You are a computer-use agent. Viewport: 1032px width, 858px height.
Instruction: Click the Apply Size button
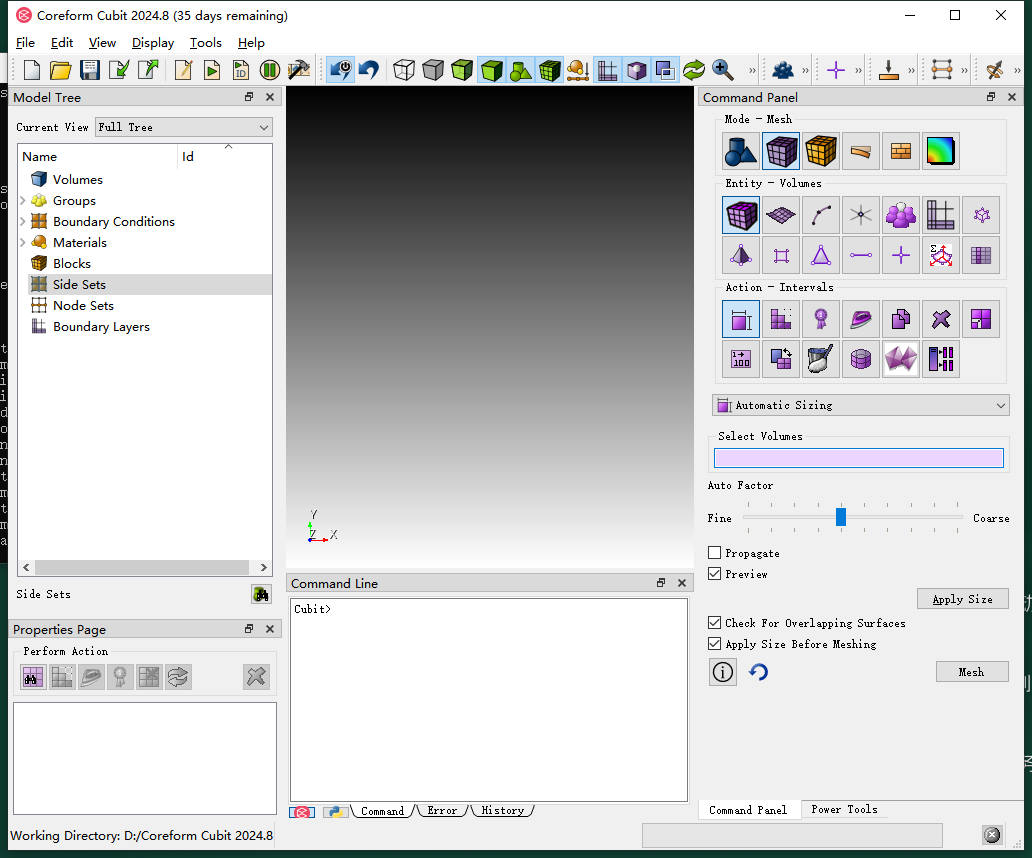[x=962, y=599]
